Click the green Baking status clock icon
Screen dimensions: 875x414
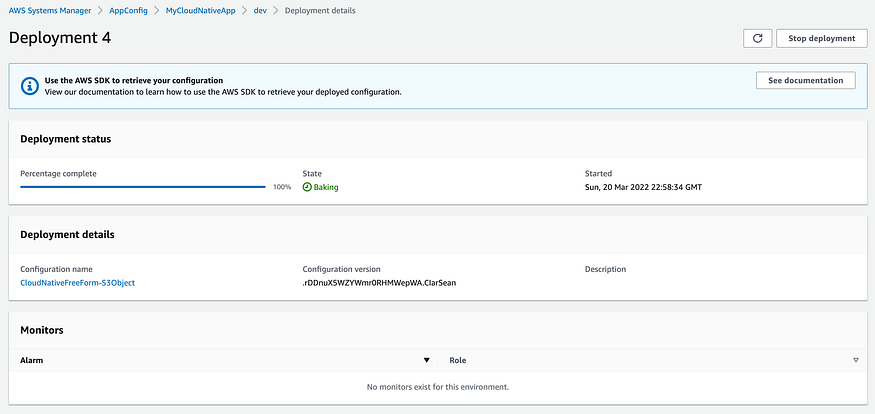click(x=307, y=187)
